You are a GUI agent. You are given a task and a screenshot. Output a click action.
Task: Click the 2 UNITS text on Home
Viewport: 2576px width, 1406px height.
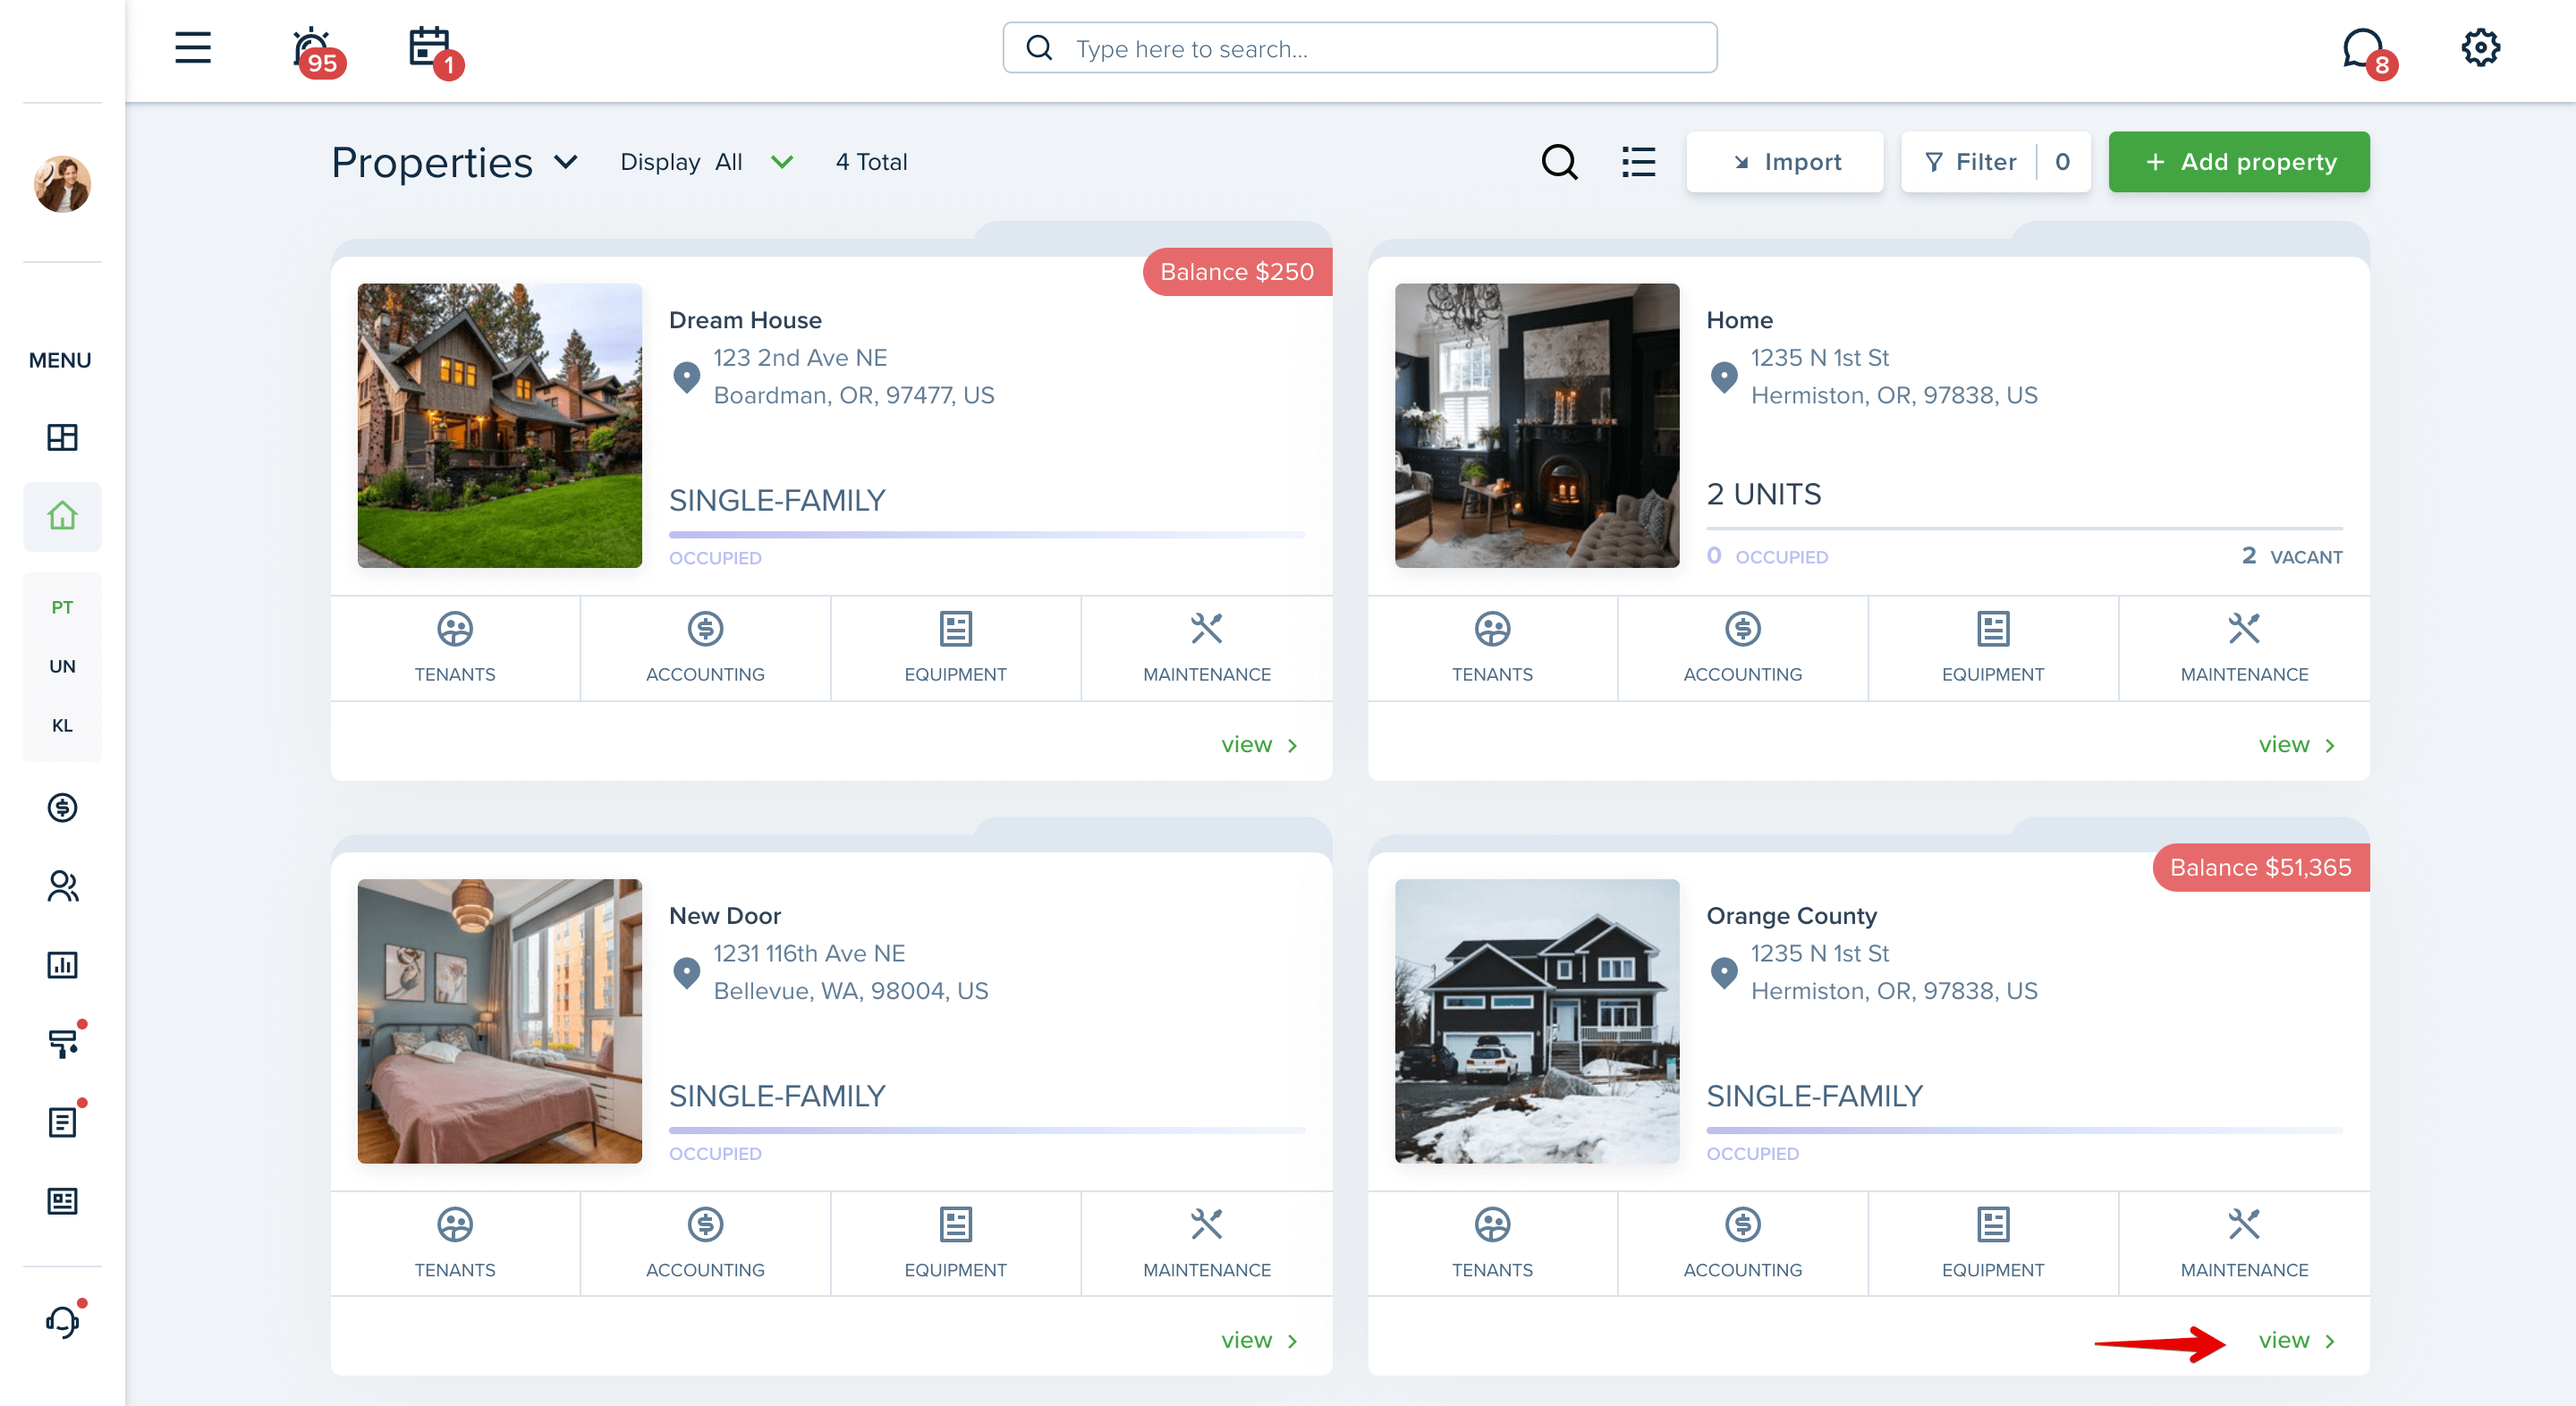click(x=1763, y=494)
